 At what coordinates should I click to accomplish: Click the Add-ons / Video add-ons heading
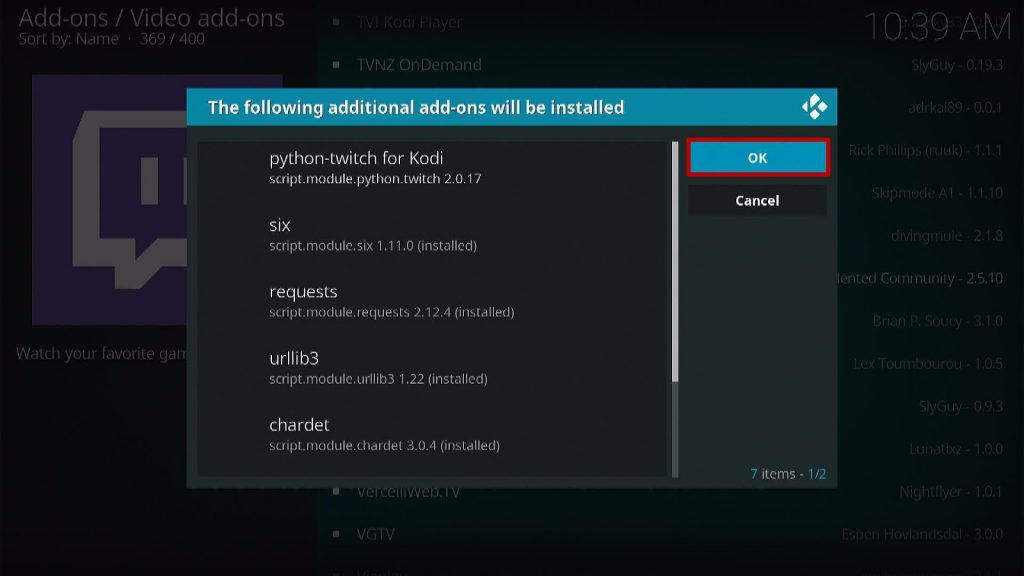click(152, 18)
